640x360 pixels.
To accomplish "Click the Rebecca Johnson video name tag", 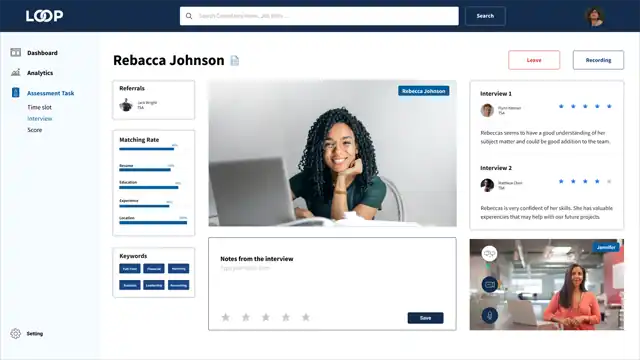I will 424,91.
